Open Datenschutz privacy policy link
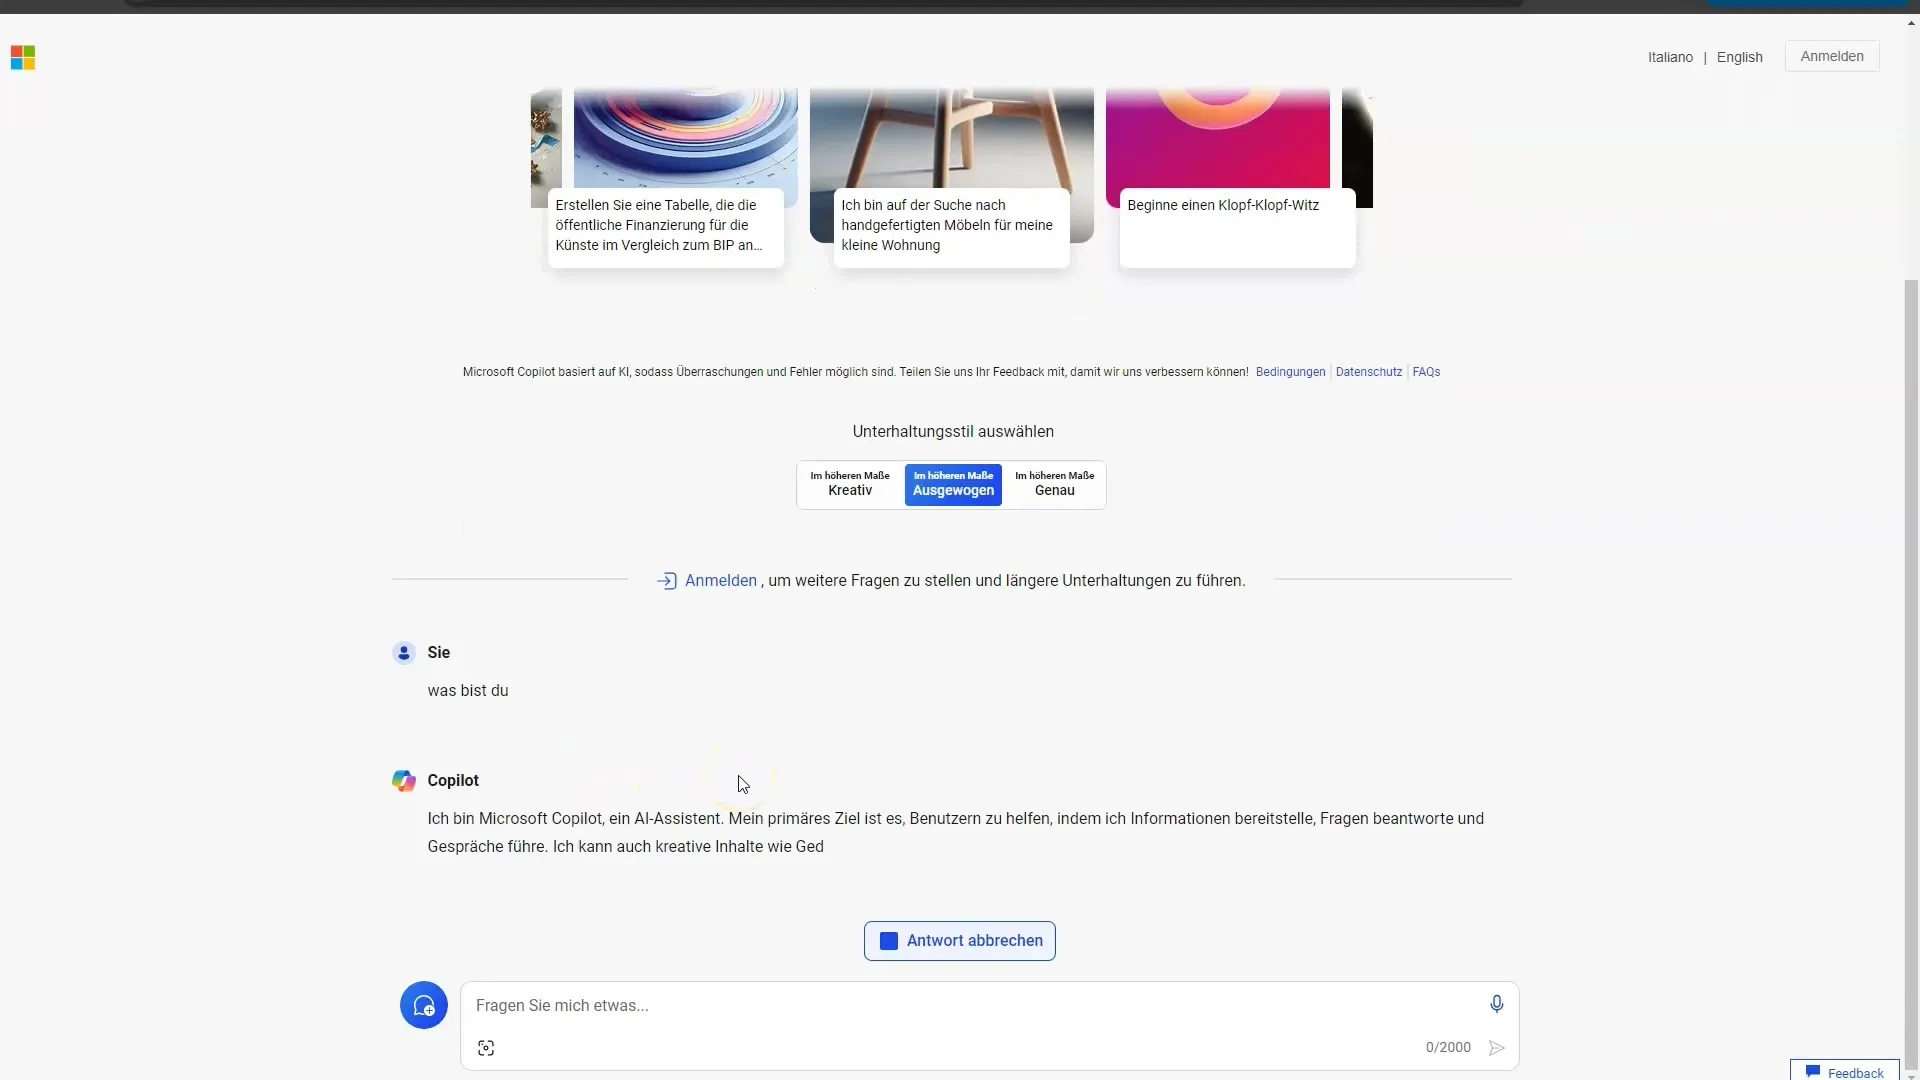The image size is (1920, 1080). pos(1369,371)
